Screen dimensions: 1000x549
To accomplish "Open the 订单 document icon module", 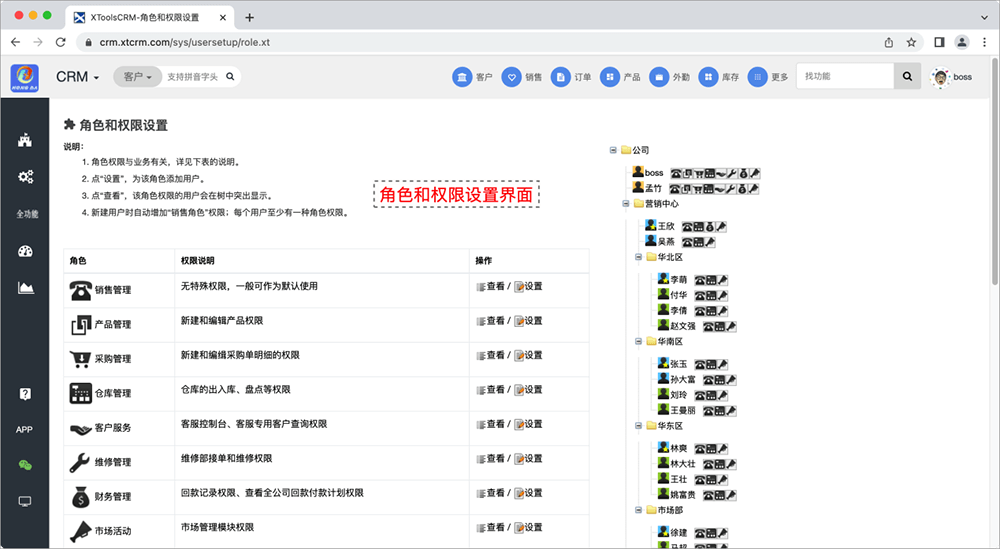I will click(560, 77).
